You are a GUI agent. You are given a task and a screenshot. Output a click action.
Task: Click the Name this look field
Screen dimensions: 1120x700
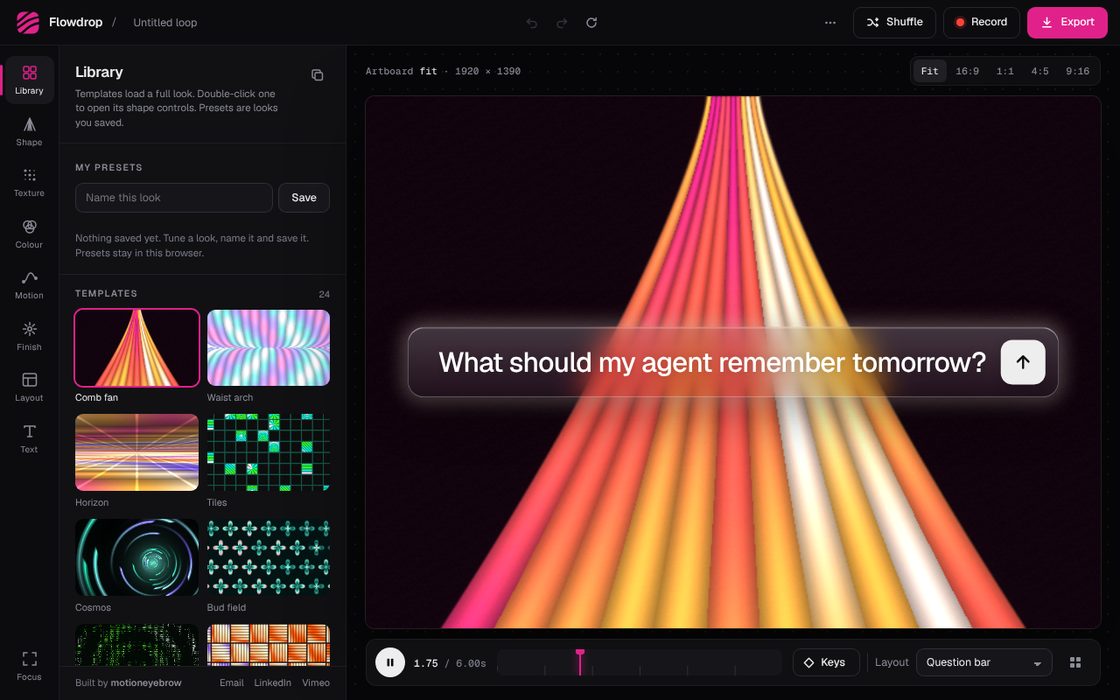[174, 198]
